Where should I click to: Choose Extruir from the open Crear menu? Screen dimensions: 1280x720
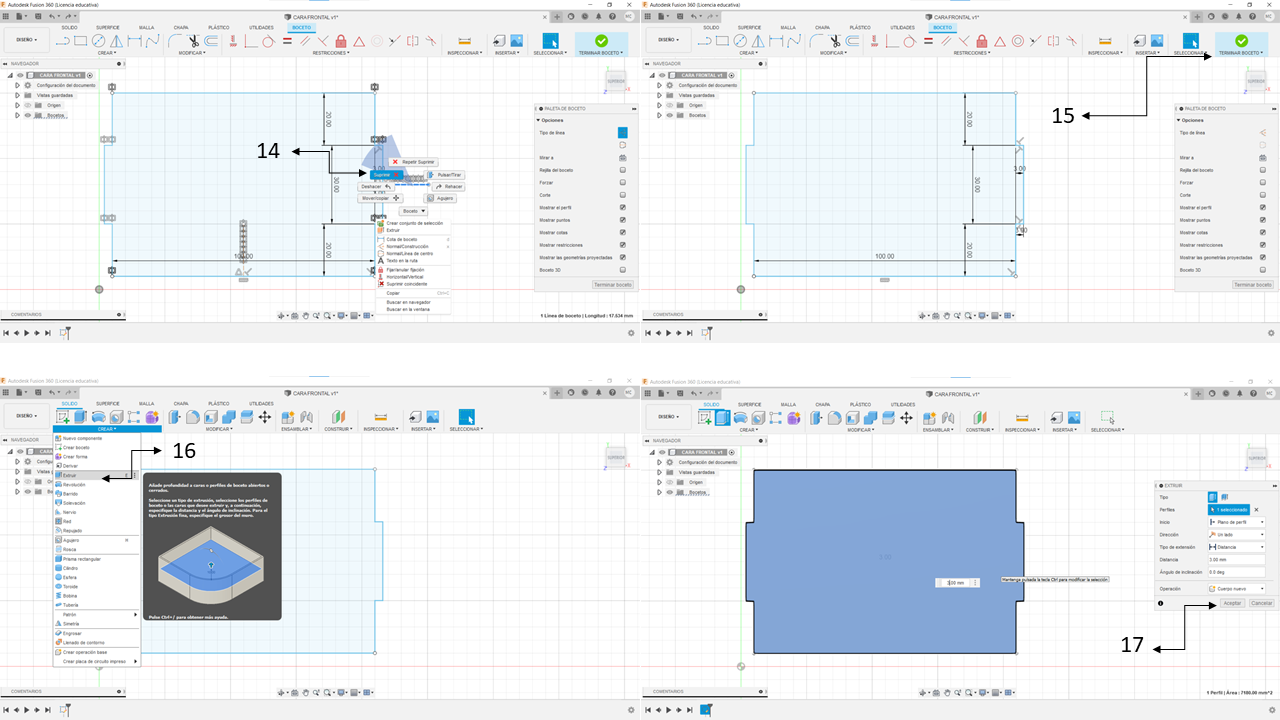click(x=96, y=475)
